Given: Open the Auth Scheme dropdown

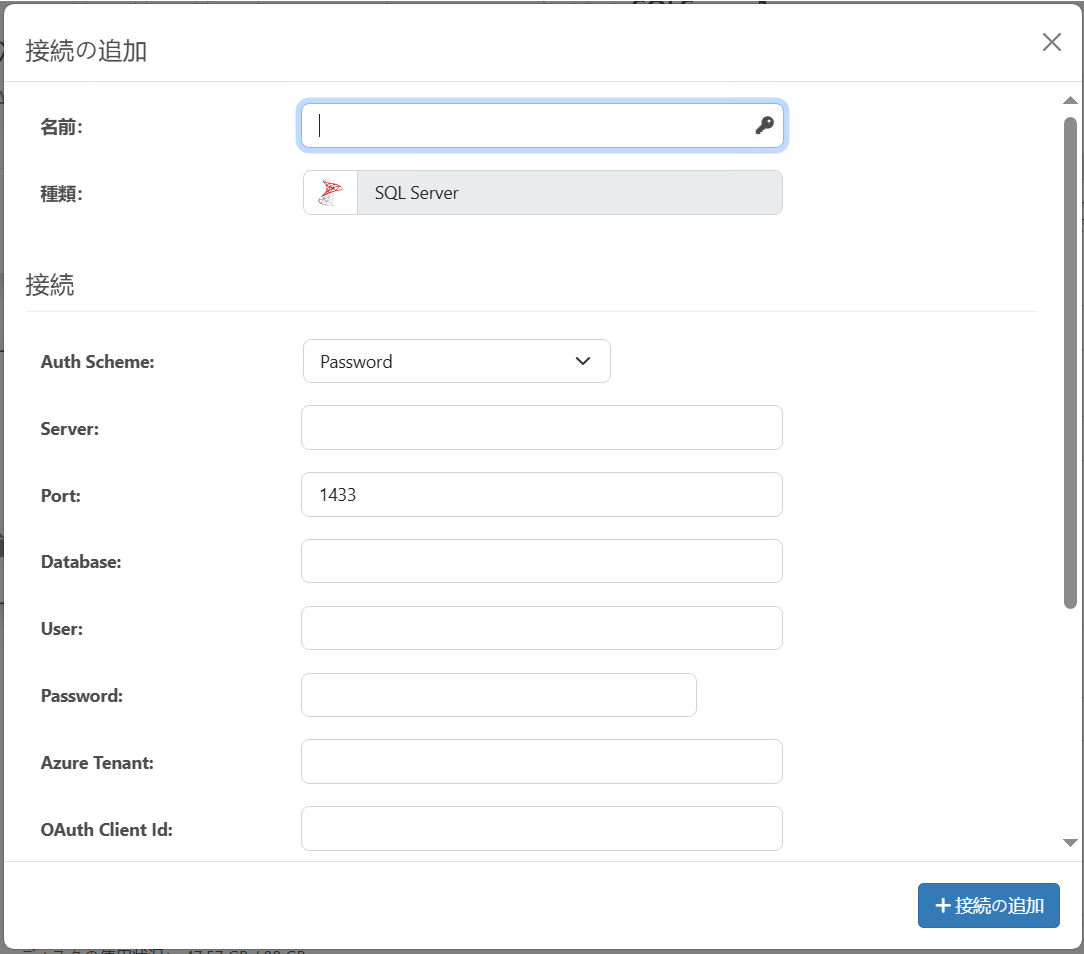Looking at the screenshot, I should coord(456,361).
